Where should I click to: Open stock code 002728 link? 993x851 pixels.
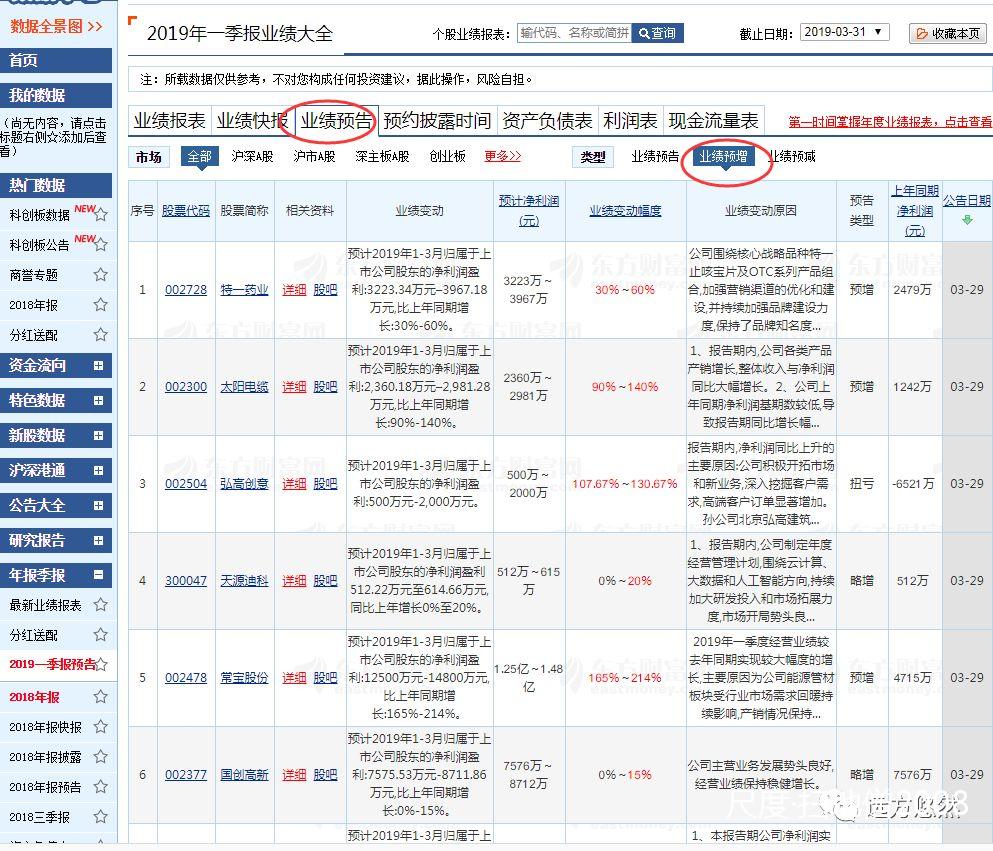click(x=186, y=289)
